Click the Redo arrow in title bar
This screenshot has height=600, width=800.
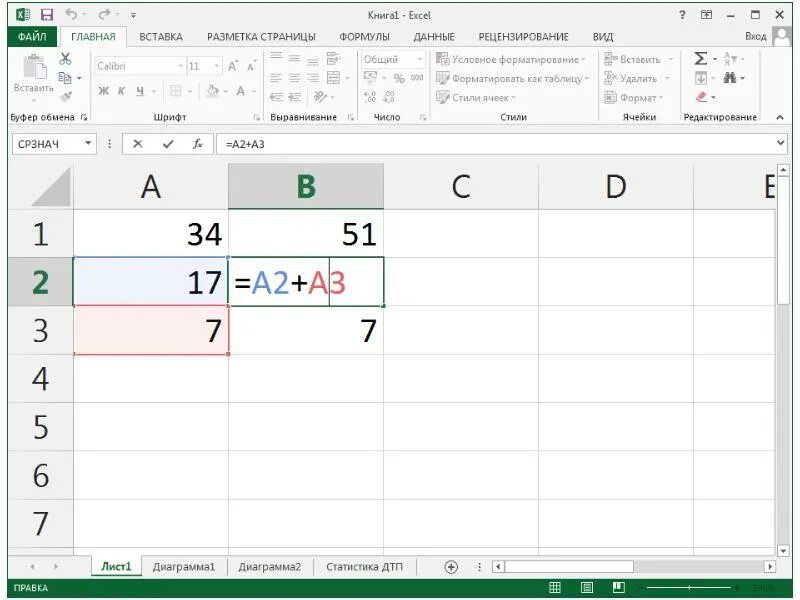tap(104, 15)
